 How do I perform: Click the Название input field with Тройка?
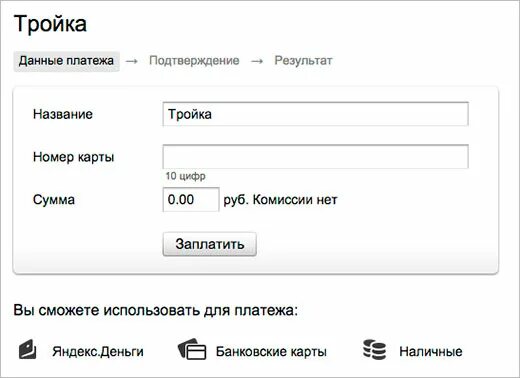point(315,114)
